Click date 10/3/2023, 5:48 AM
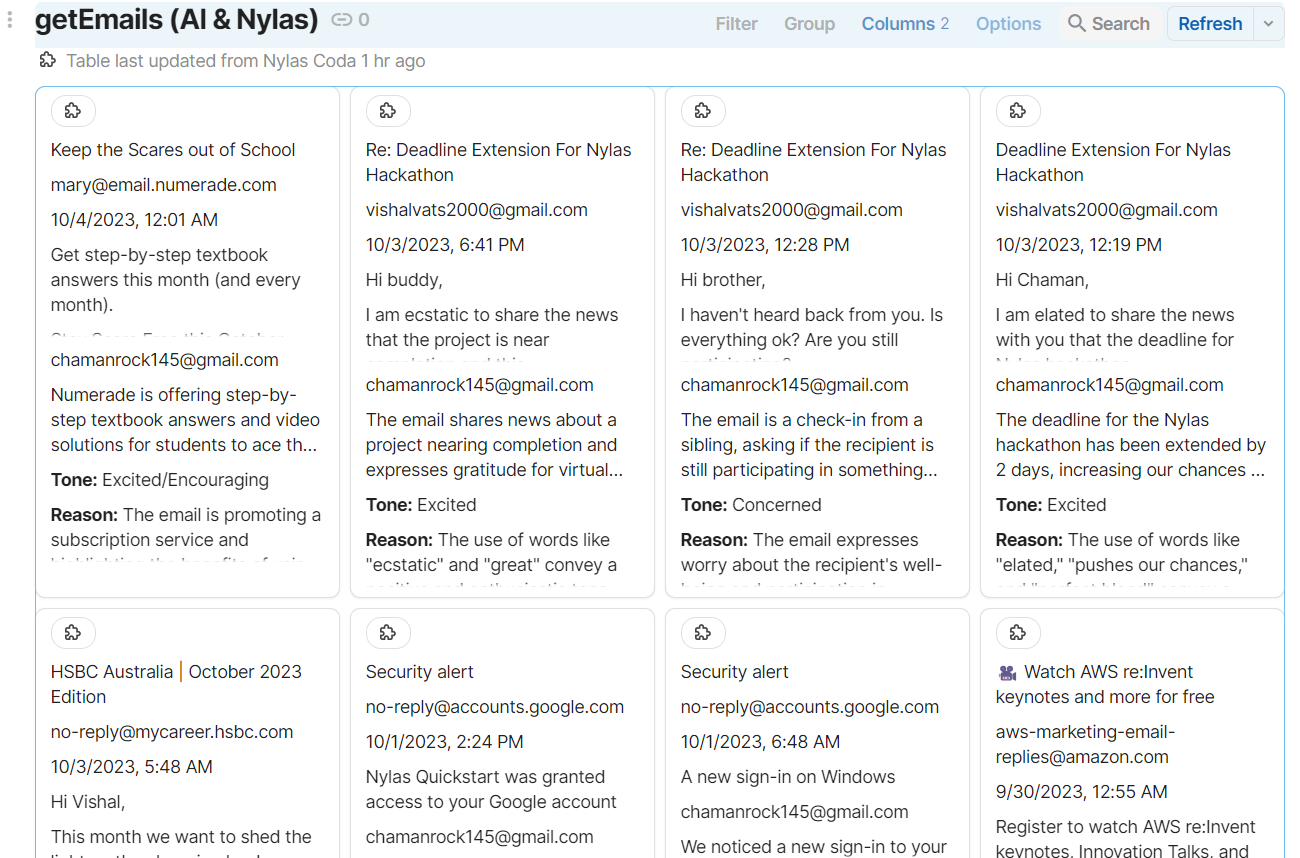 tap(132, 767)
